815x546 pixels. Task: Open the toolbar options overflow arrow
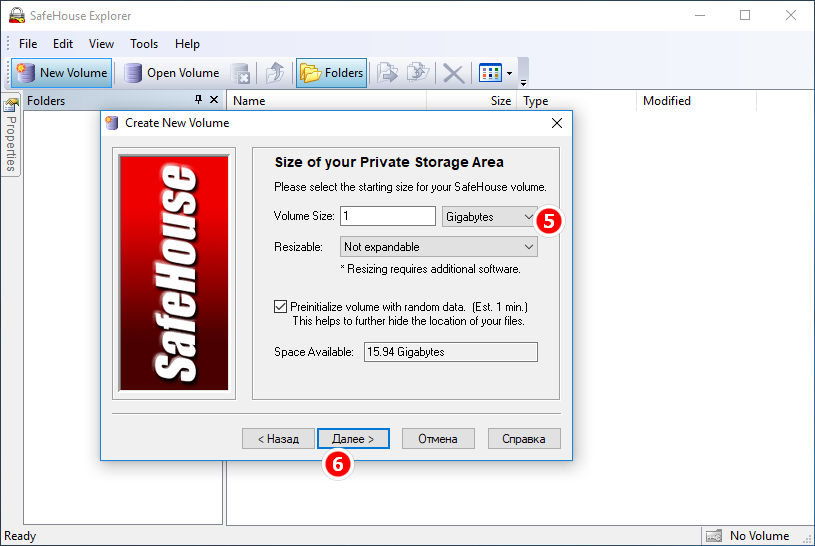[523, 83]
